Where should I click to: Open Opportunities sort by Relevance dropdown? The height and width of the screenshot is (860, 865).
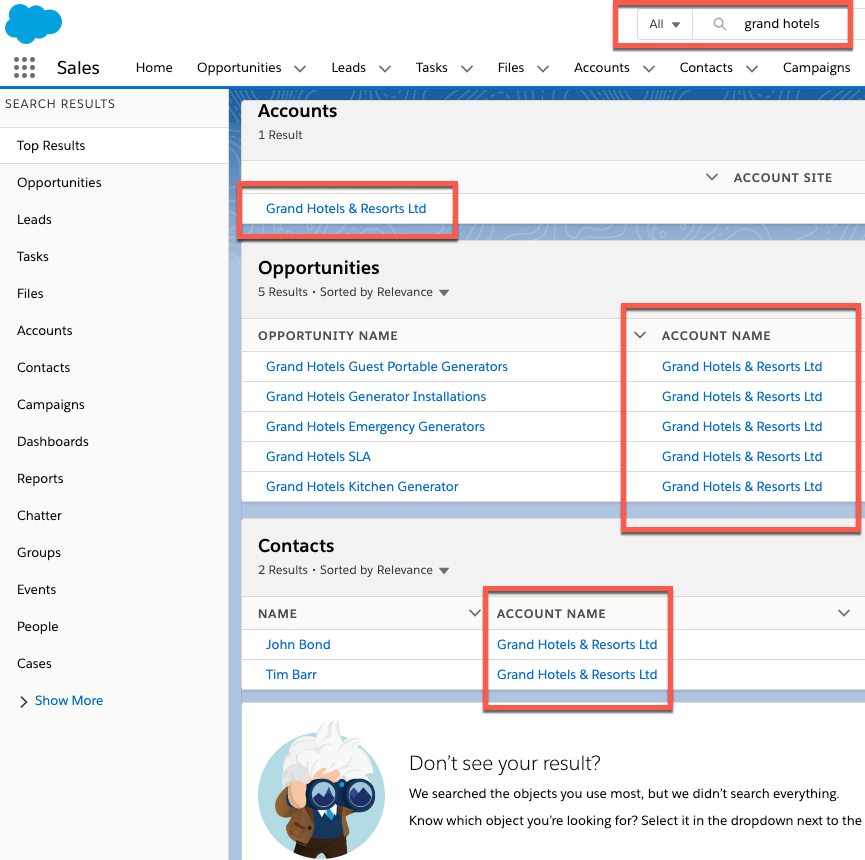(444, 293)
